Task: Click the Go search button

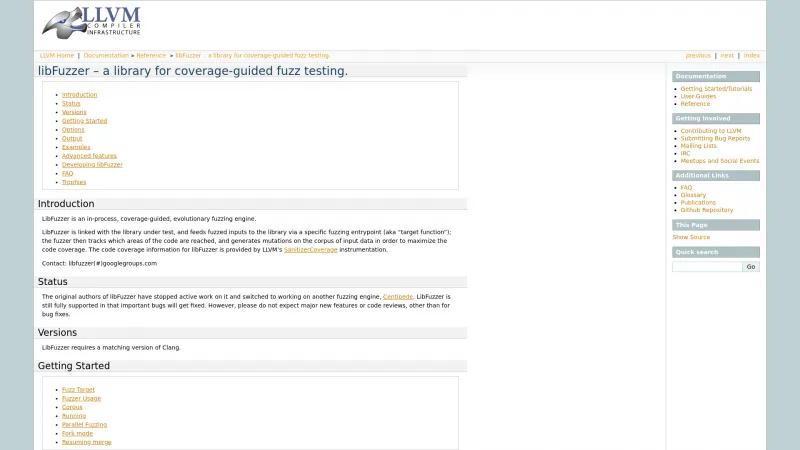Action: click(751, 267)
